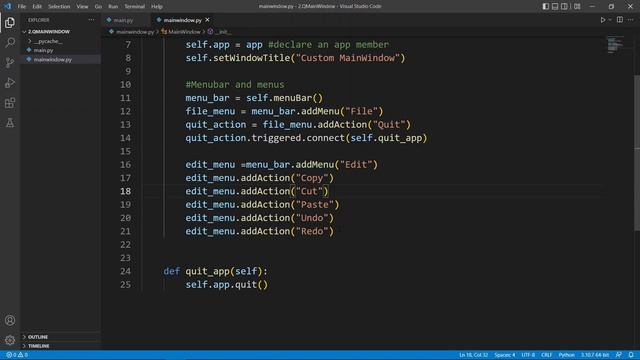Open run options dropdown arrow next to play
This screenshot has height=360, width=640.
610,20
